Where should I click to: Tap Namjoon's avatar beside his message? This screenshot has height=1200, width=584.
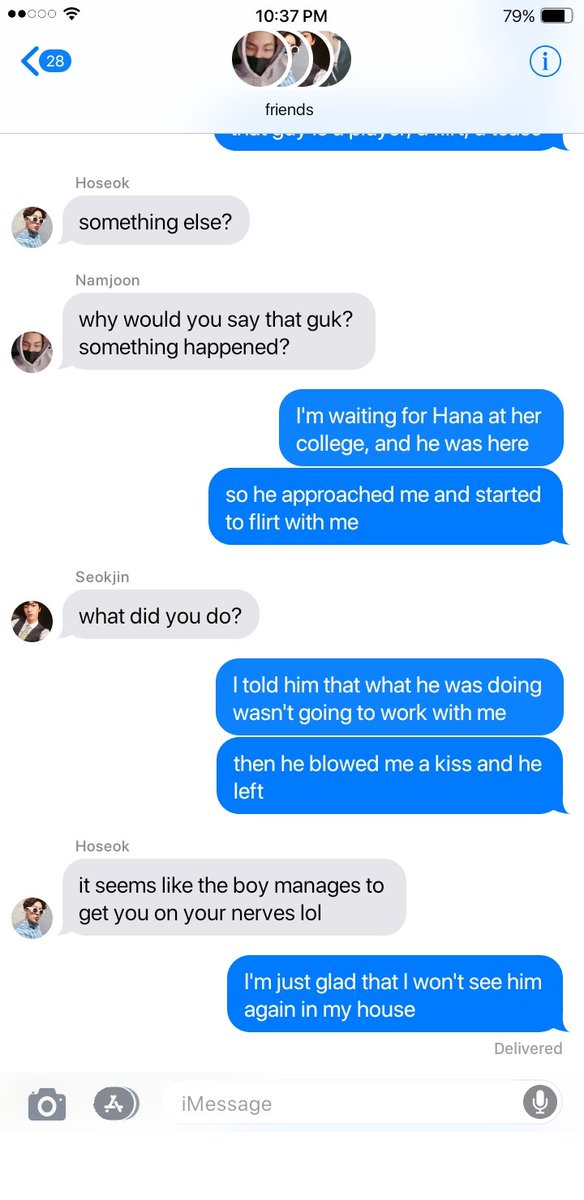[32, 352]
